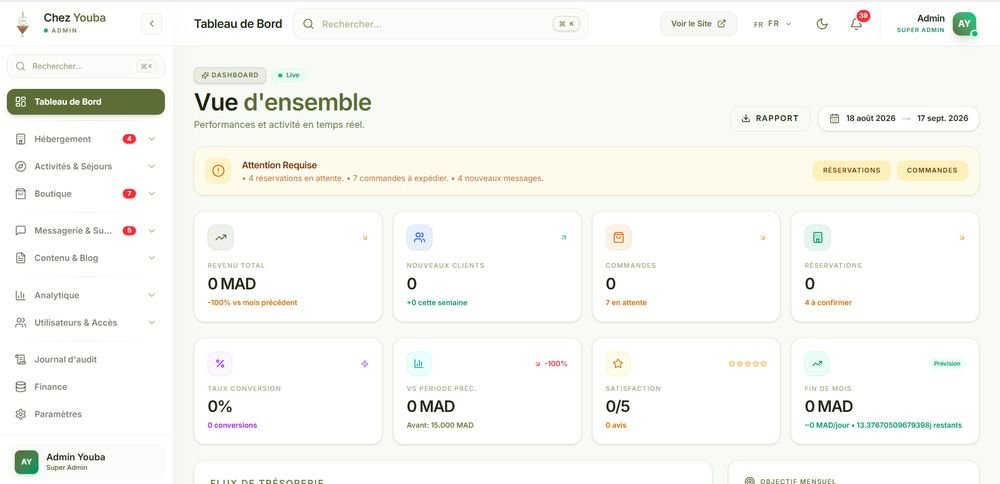Click the Satisfaction star icon
Image resolution: width=1000 pixels, height=484 pixels.
tap(619, 363)
